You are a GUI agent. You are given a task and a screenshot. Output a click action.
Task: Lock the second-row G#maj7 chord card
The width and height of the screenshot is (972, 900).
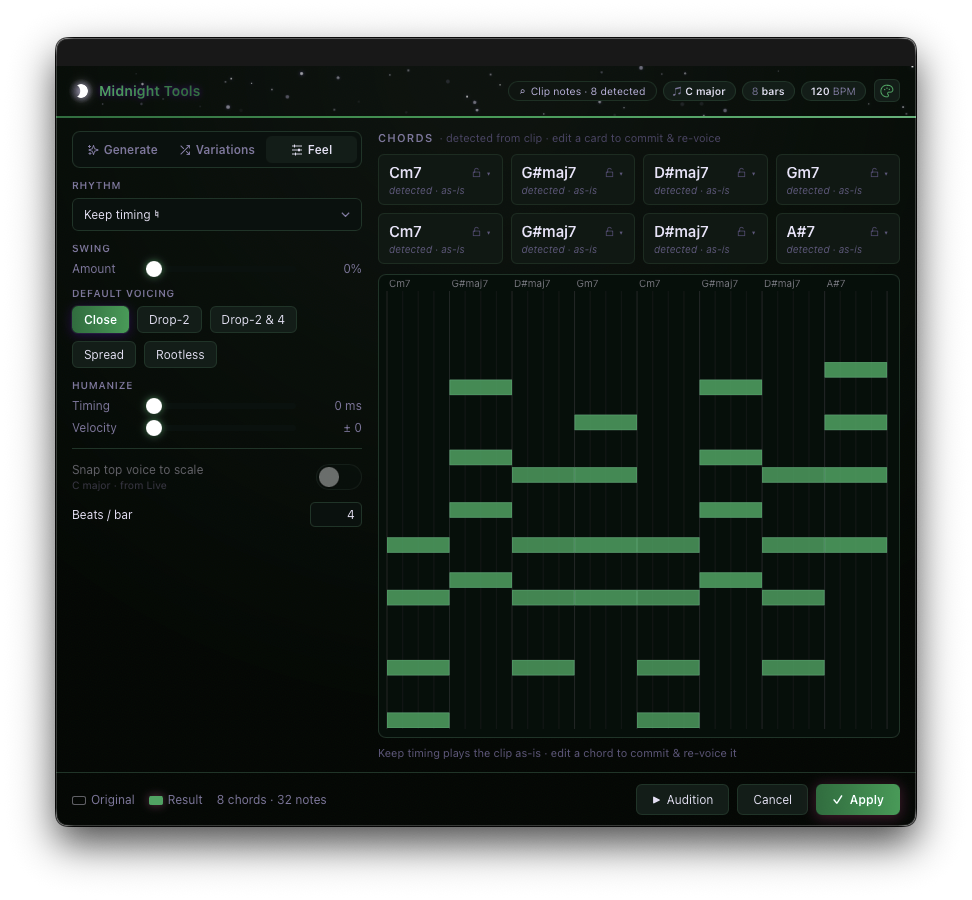point(609,232)
